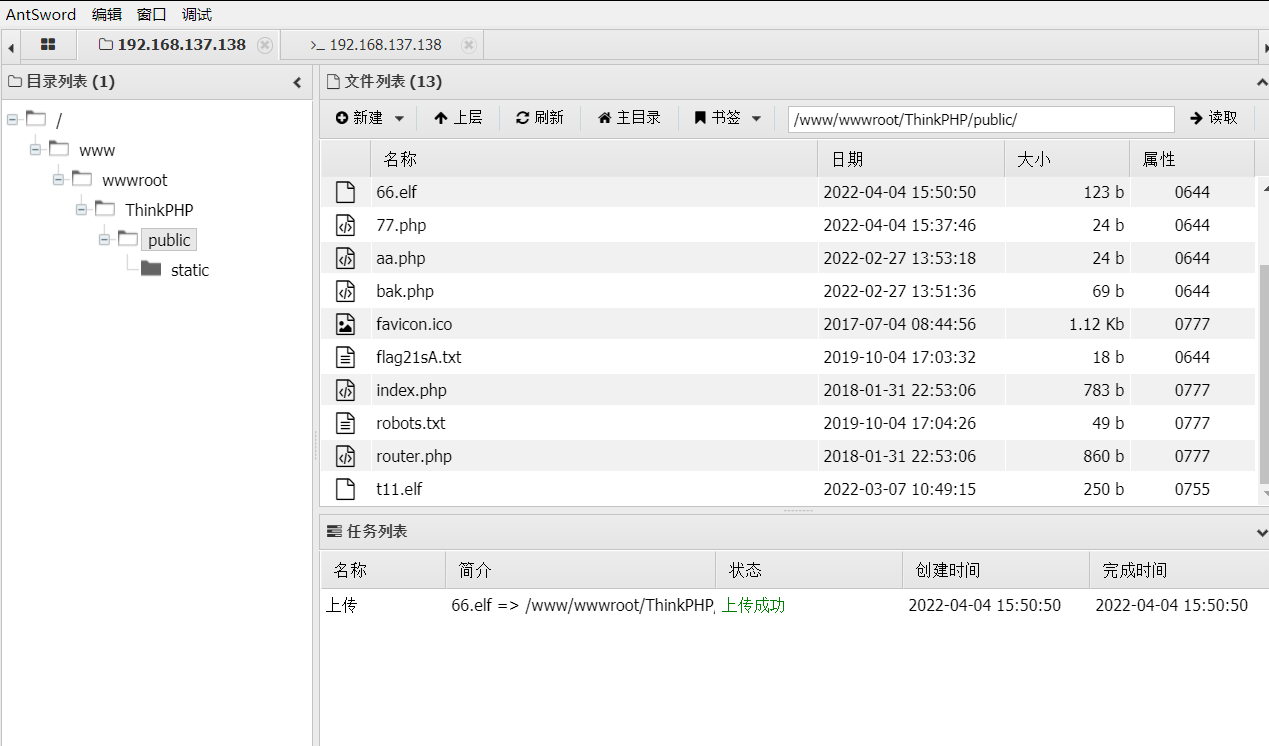Click the bak.php code file icon
This screenshot has height=746, width=1269.
pyautogui.click(x=345, y=291)
